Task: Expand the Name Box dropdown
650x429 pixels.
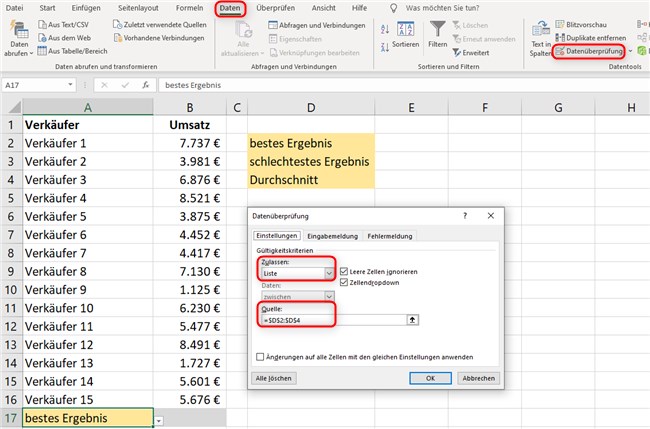Action: click(x=70, y=85)
